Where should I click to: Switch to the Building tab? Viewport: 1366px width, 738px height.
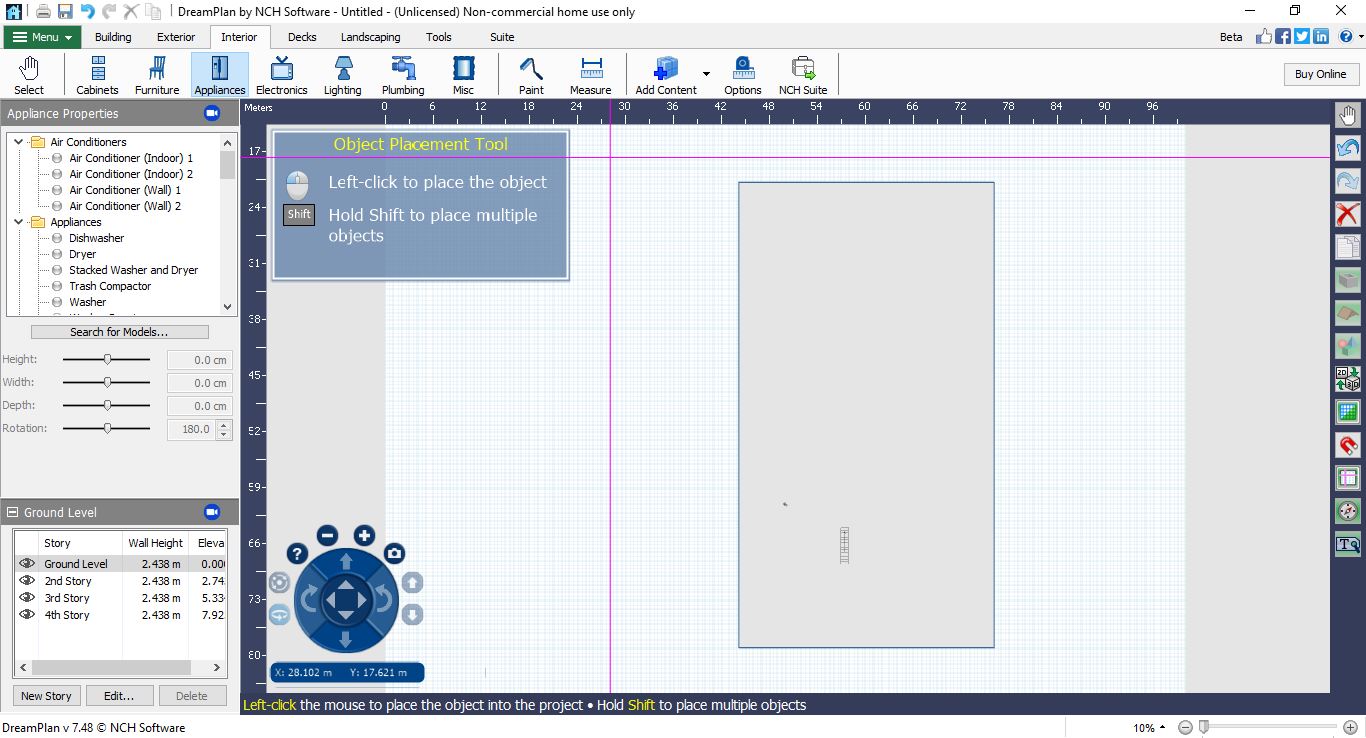click(x=113, y=37)
